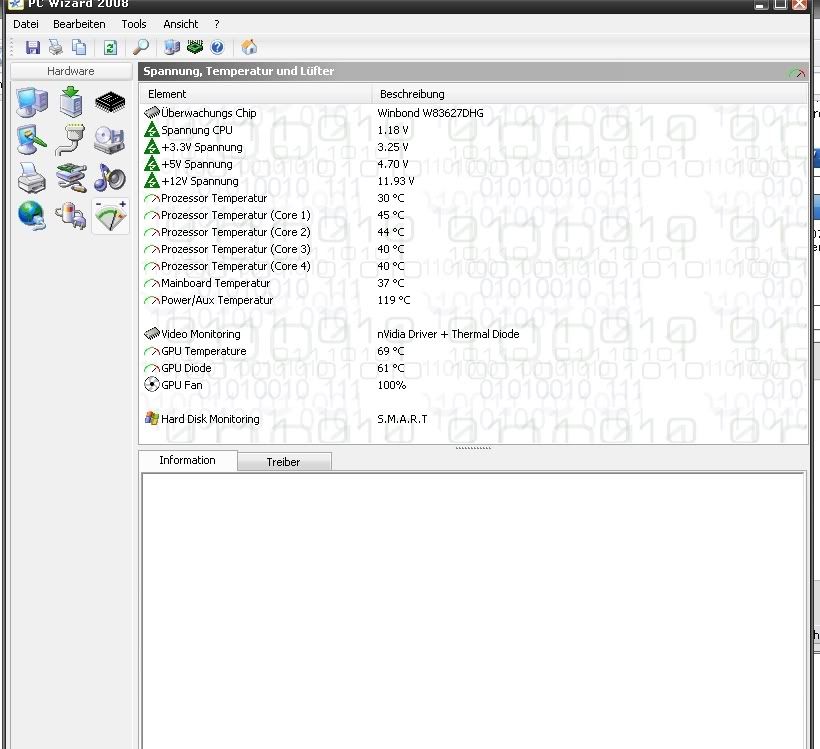Select the Spannung CPU row
The width and height of the screenshot is (820, 749).
(x=473, y=130)
